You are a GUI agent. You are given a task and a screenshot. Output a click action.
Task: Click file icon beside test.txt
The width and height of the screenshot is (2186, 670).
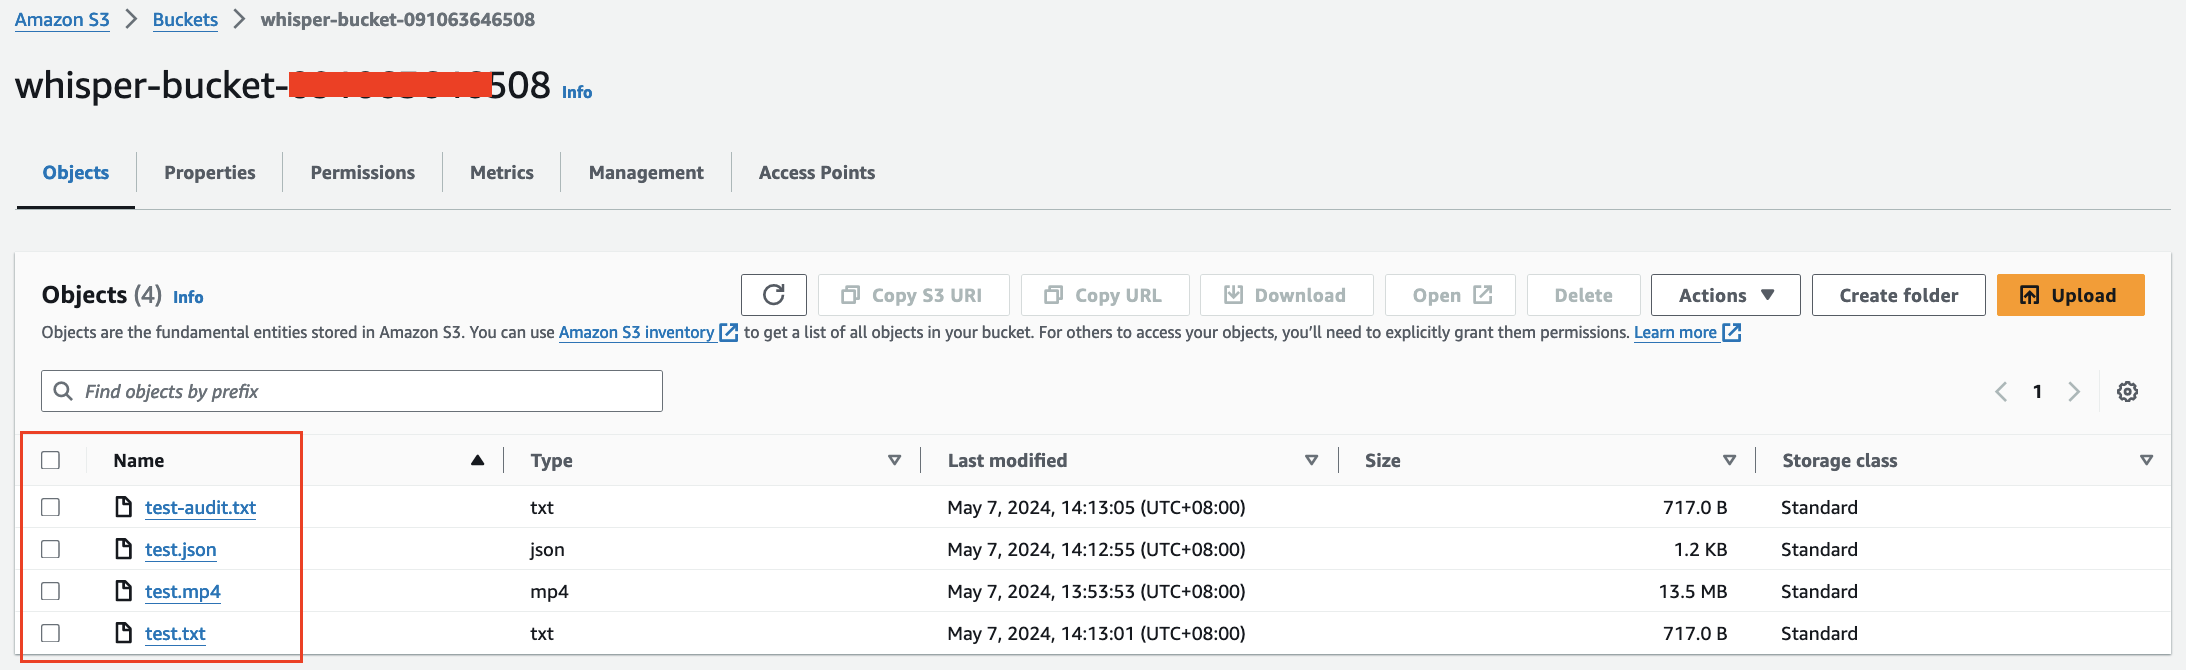pyautogui.click(x=123, y=633)
